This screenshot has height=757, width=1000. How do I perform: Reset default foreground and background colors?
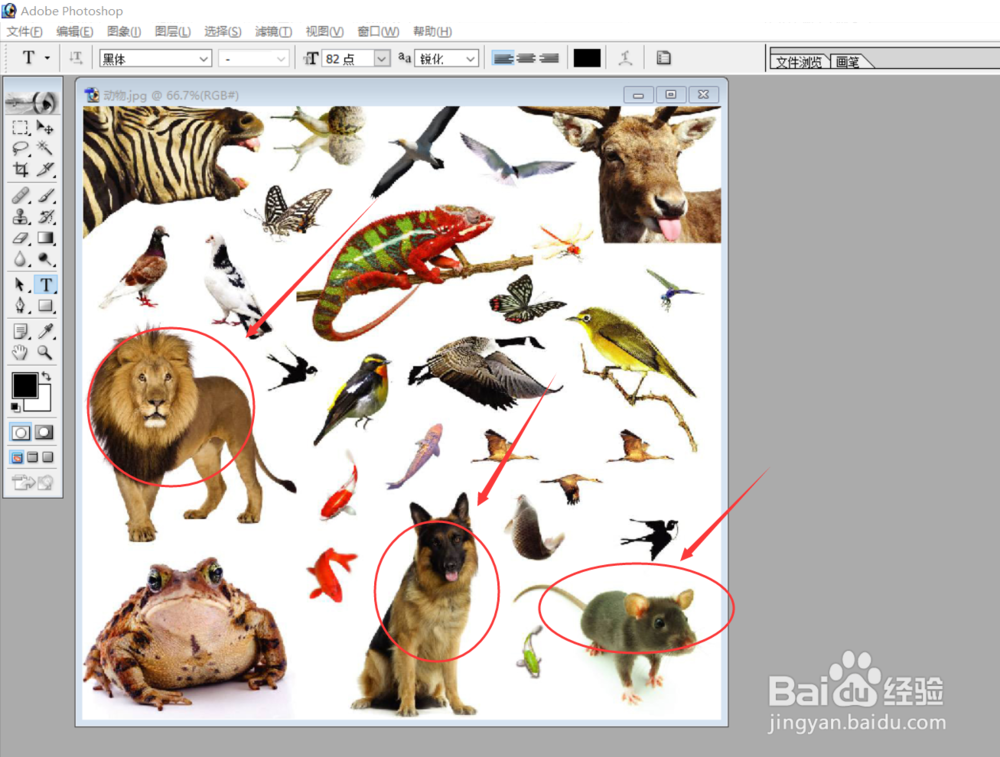15,407
